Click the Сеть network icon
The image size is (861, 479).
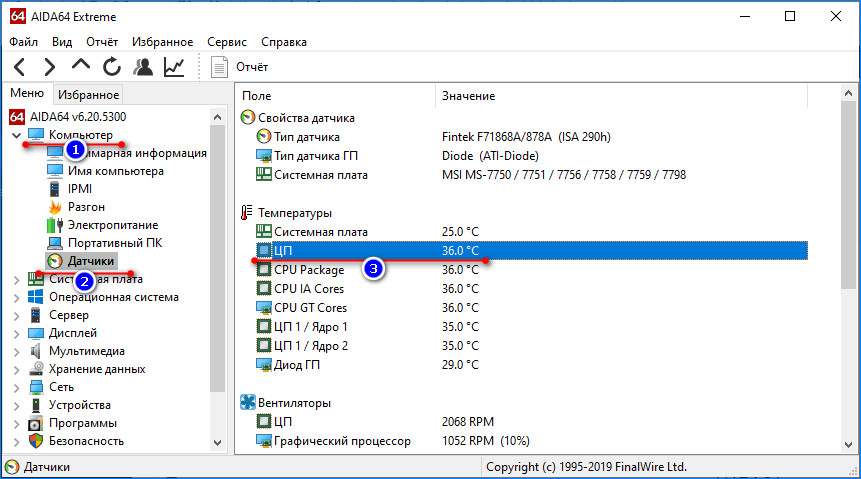36,387
